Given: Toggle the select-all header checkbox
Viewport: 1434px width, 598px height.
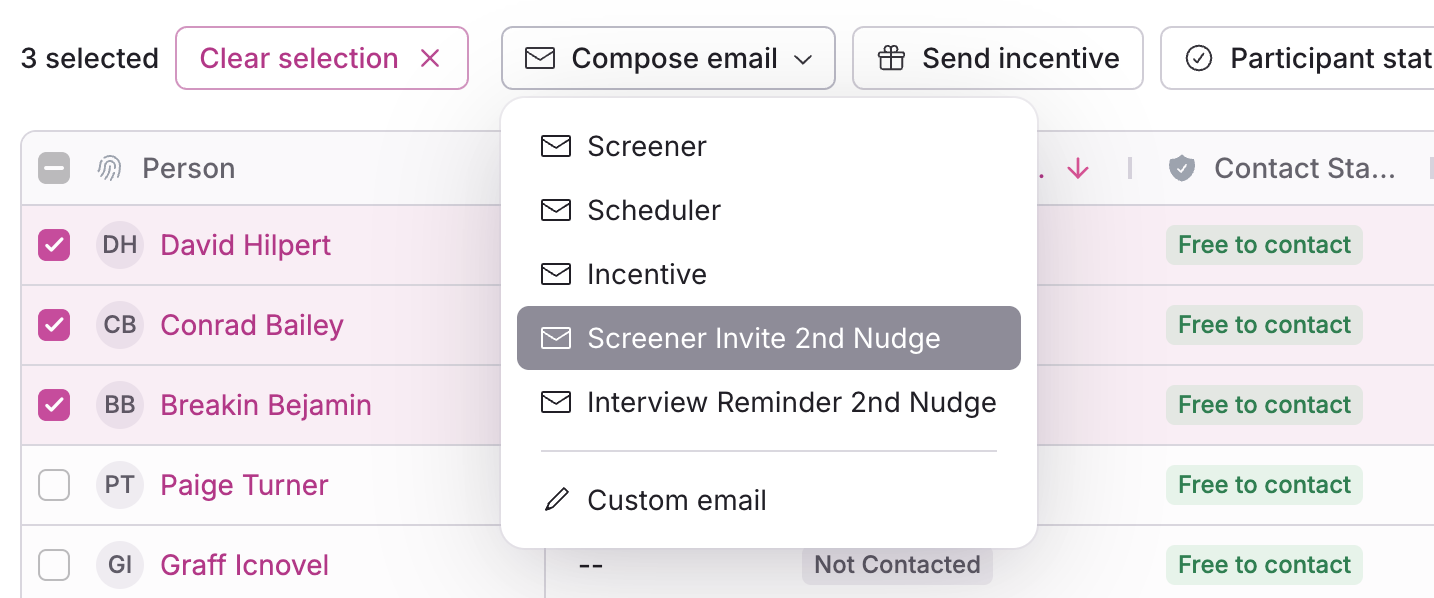Looking at the screenshot, I should [x=54, y=169].
